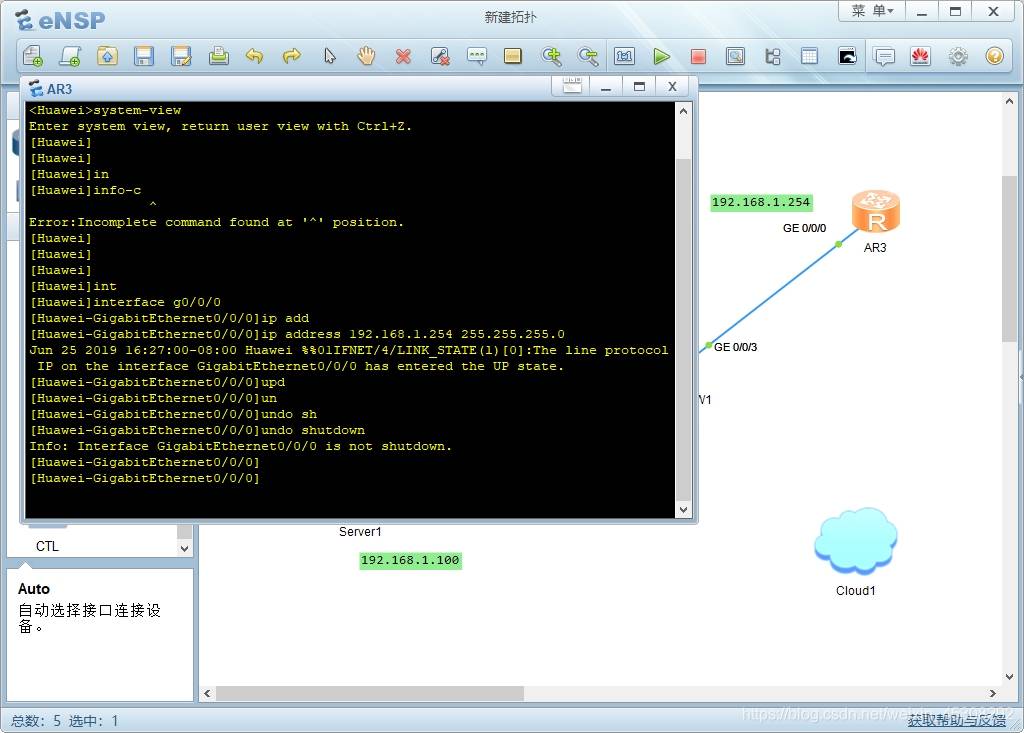Click the New Sample Topology icon
Screen dimensions: 1024x733
pos(70,56)
